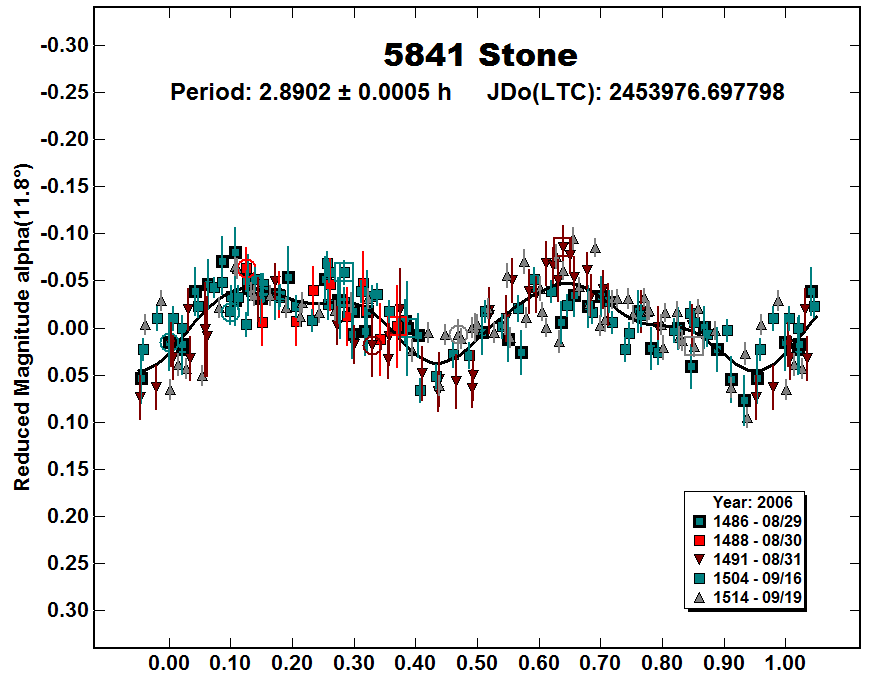Image resolution: width=872 pixels, height=679 pixels.
Task: Click the plain teal square marker for 1504 in legend
Action: pyautogui.click(x=700, y=578)
